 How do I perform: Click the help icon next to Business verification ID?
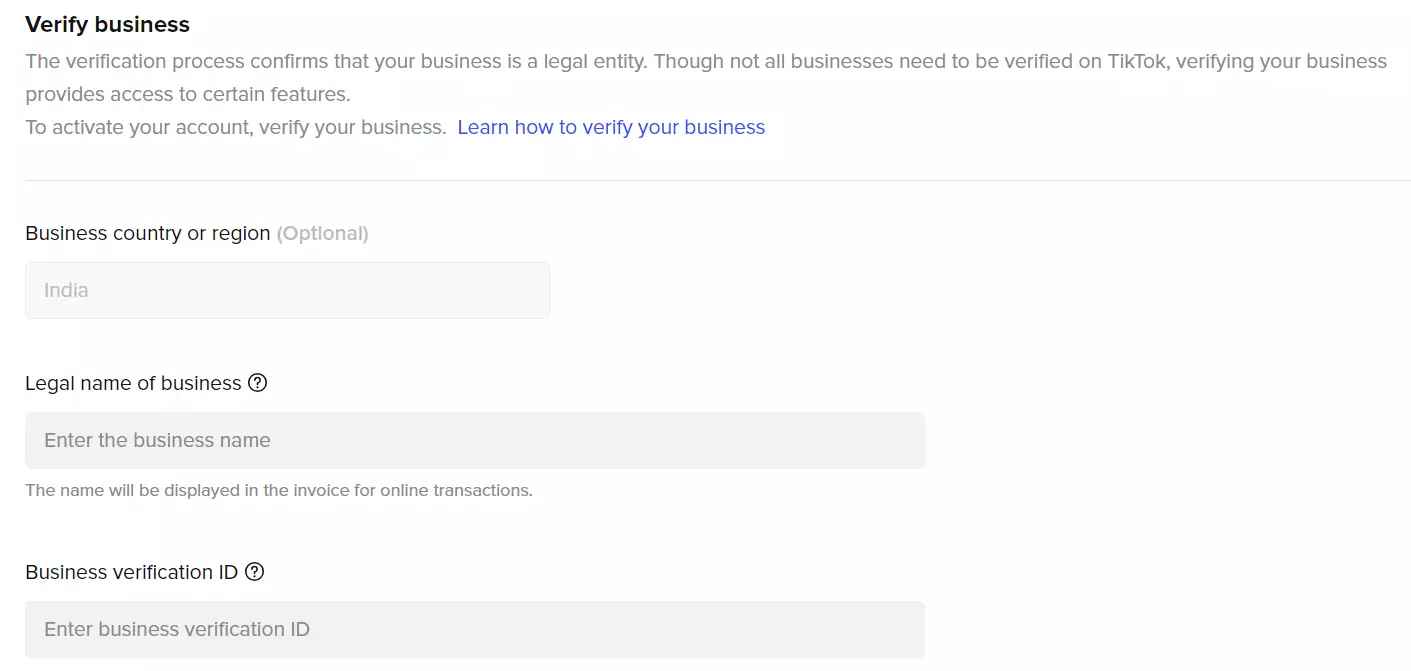[255, 572]
